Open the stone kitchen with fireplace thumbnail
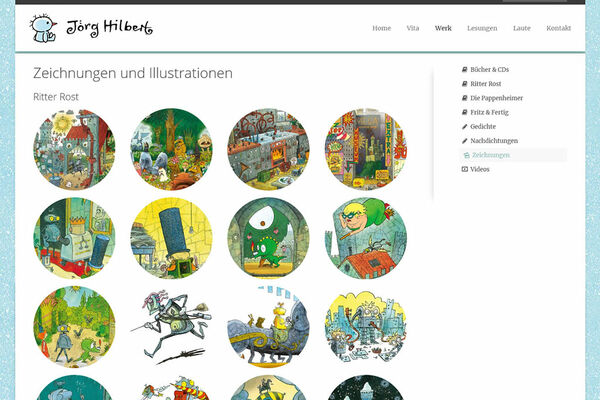This screenshot has height=400, width=600. (x=269, y=149)
